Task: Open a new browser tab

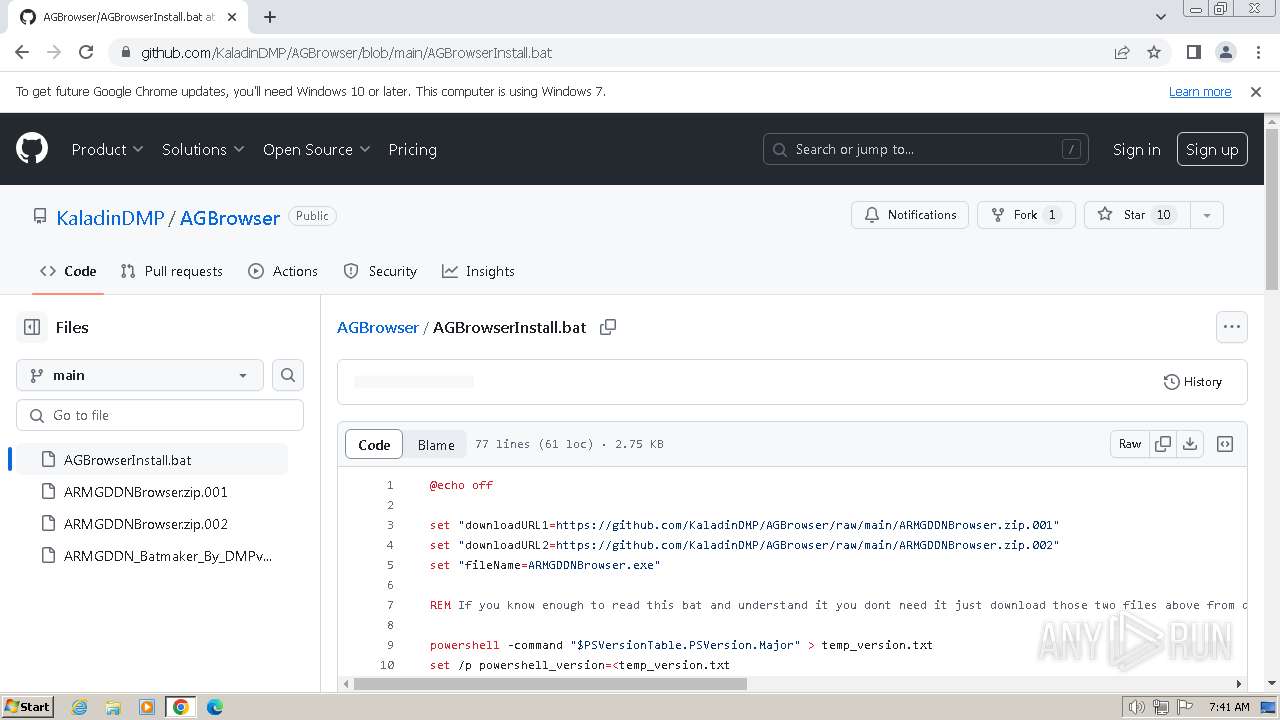Action: click(x=270, y=17)
